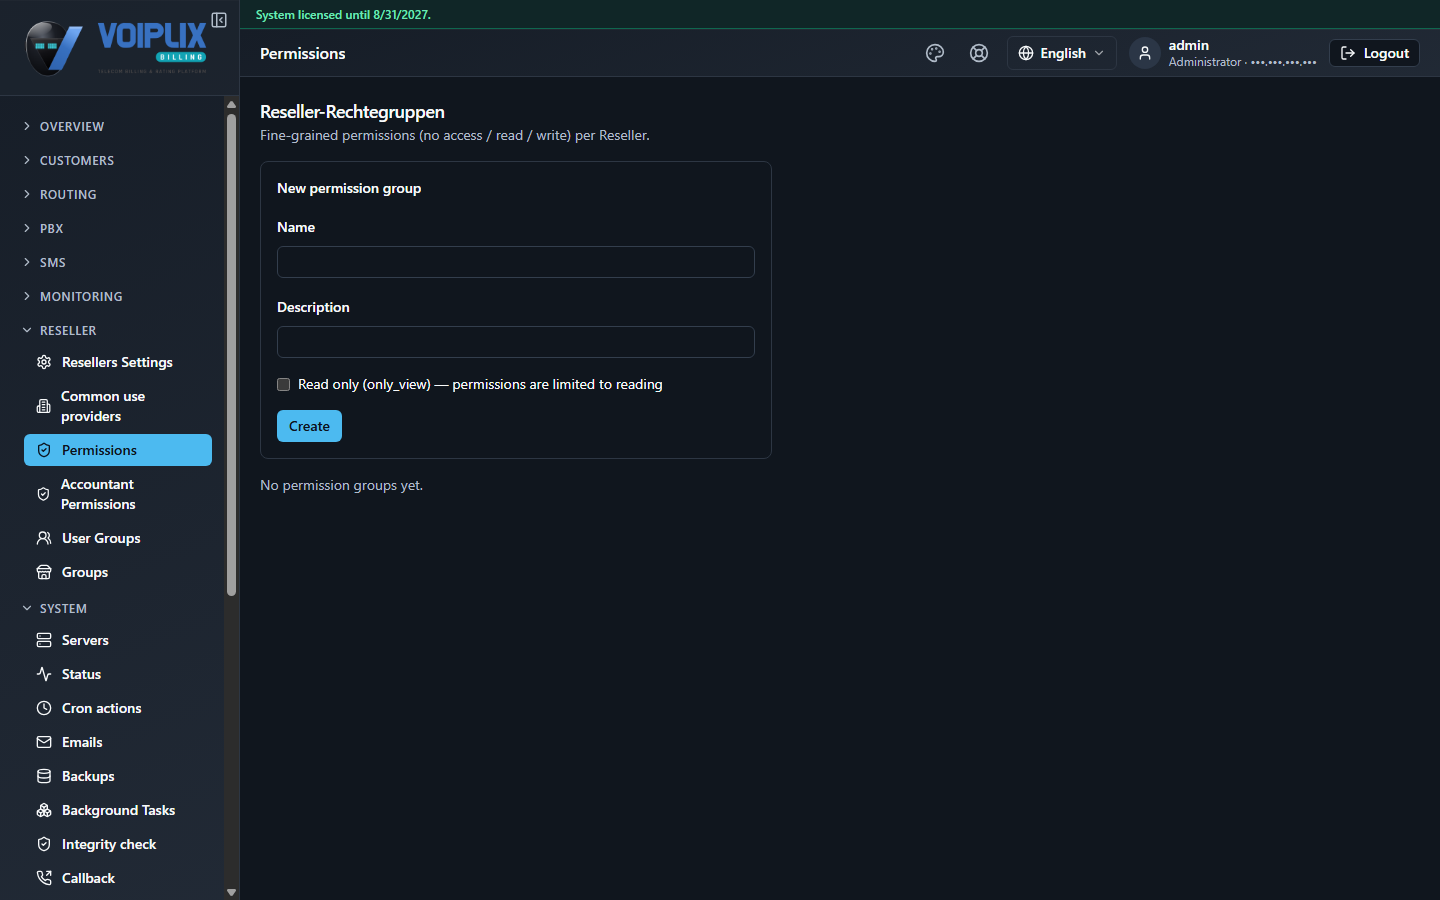Click the Cron actions clock icon
Image resolution: width=1440 pixels, height=900 pixels.
click(44, 708)
